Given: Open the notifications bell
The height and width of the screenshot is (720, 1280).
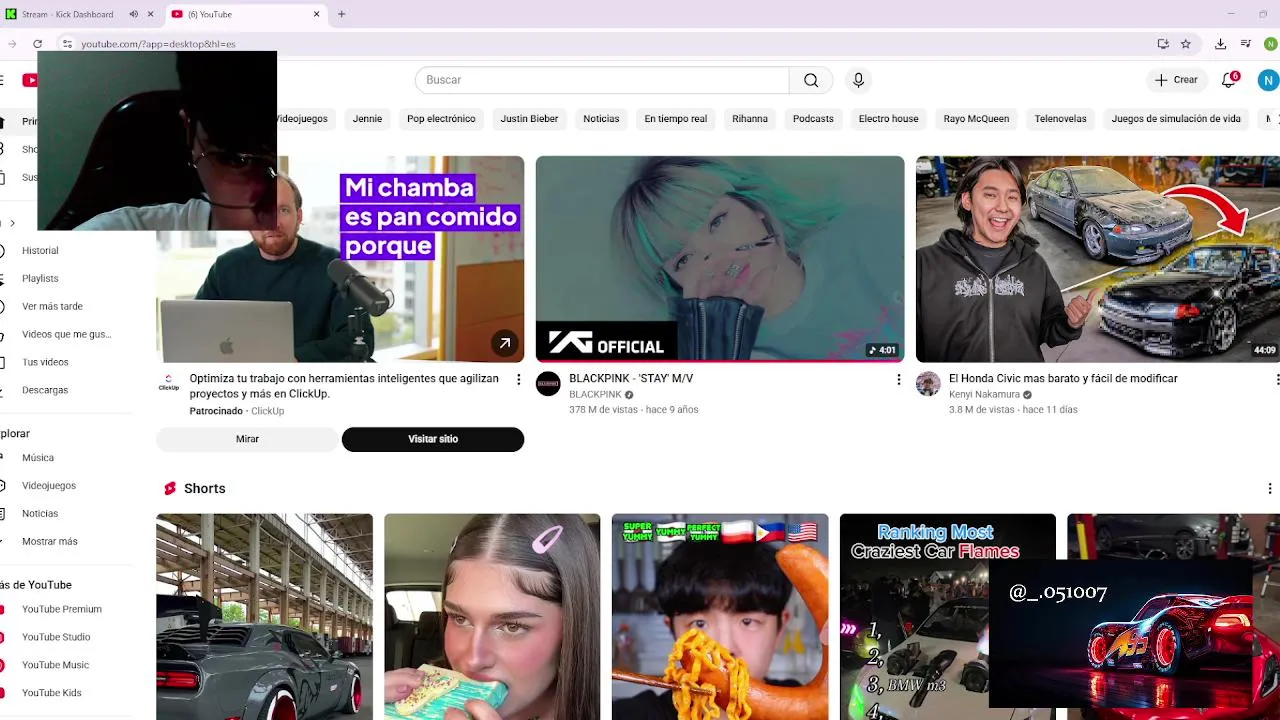Looking at the screenshot, I should pos(1229,80).
